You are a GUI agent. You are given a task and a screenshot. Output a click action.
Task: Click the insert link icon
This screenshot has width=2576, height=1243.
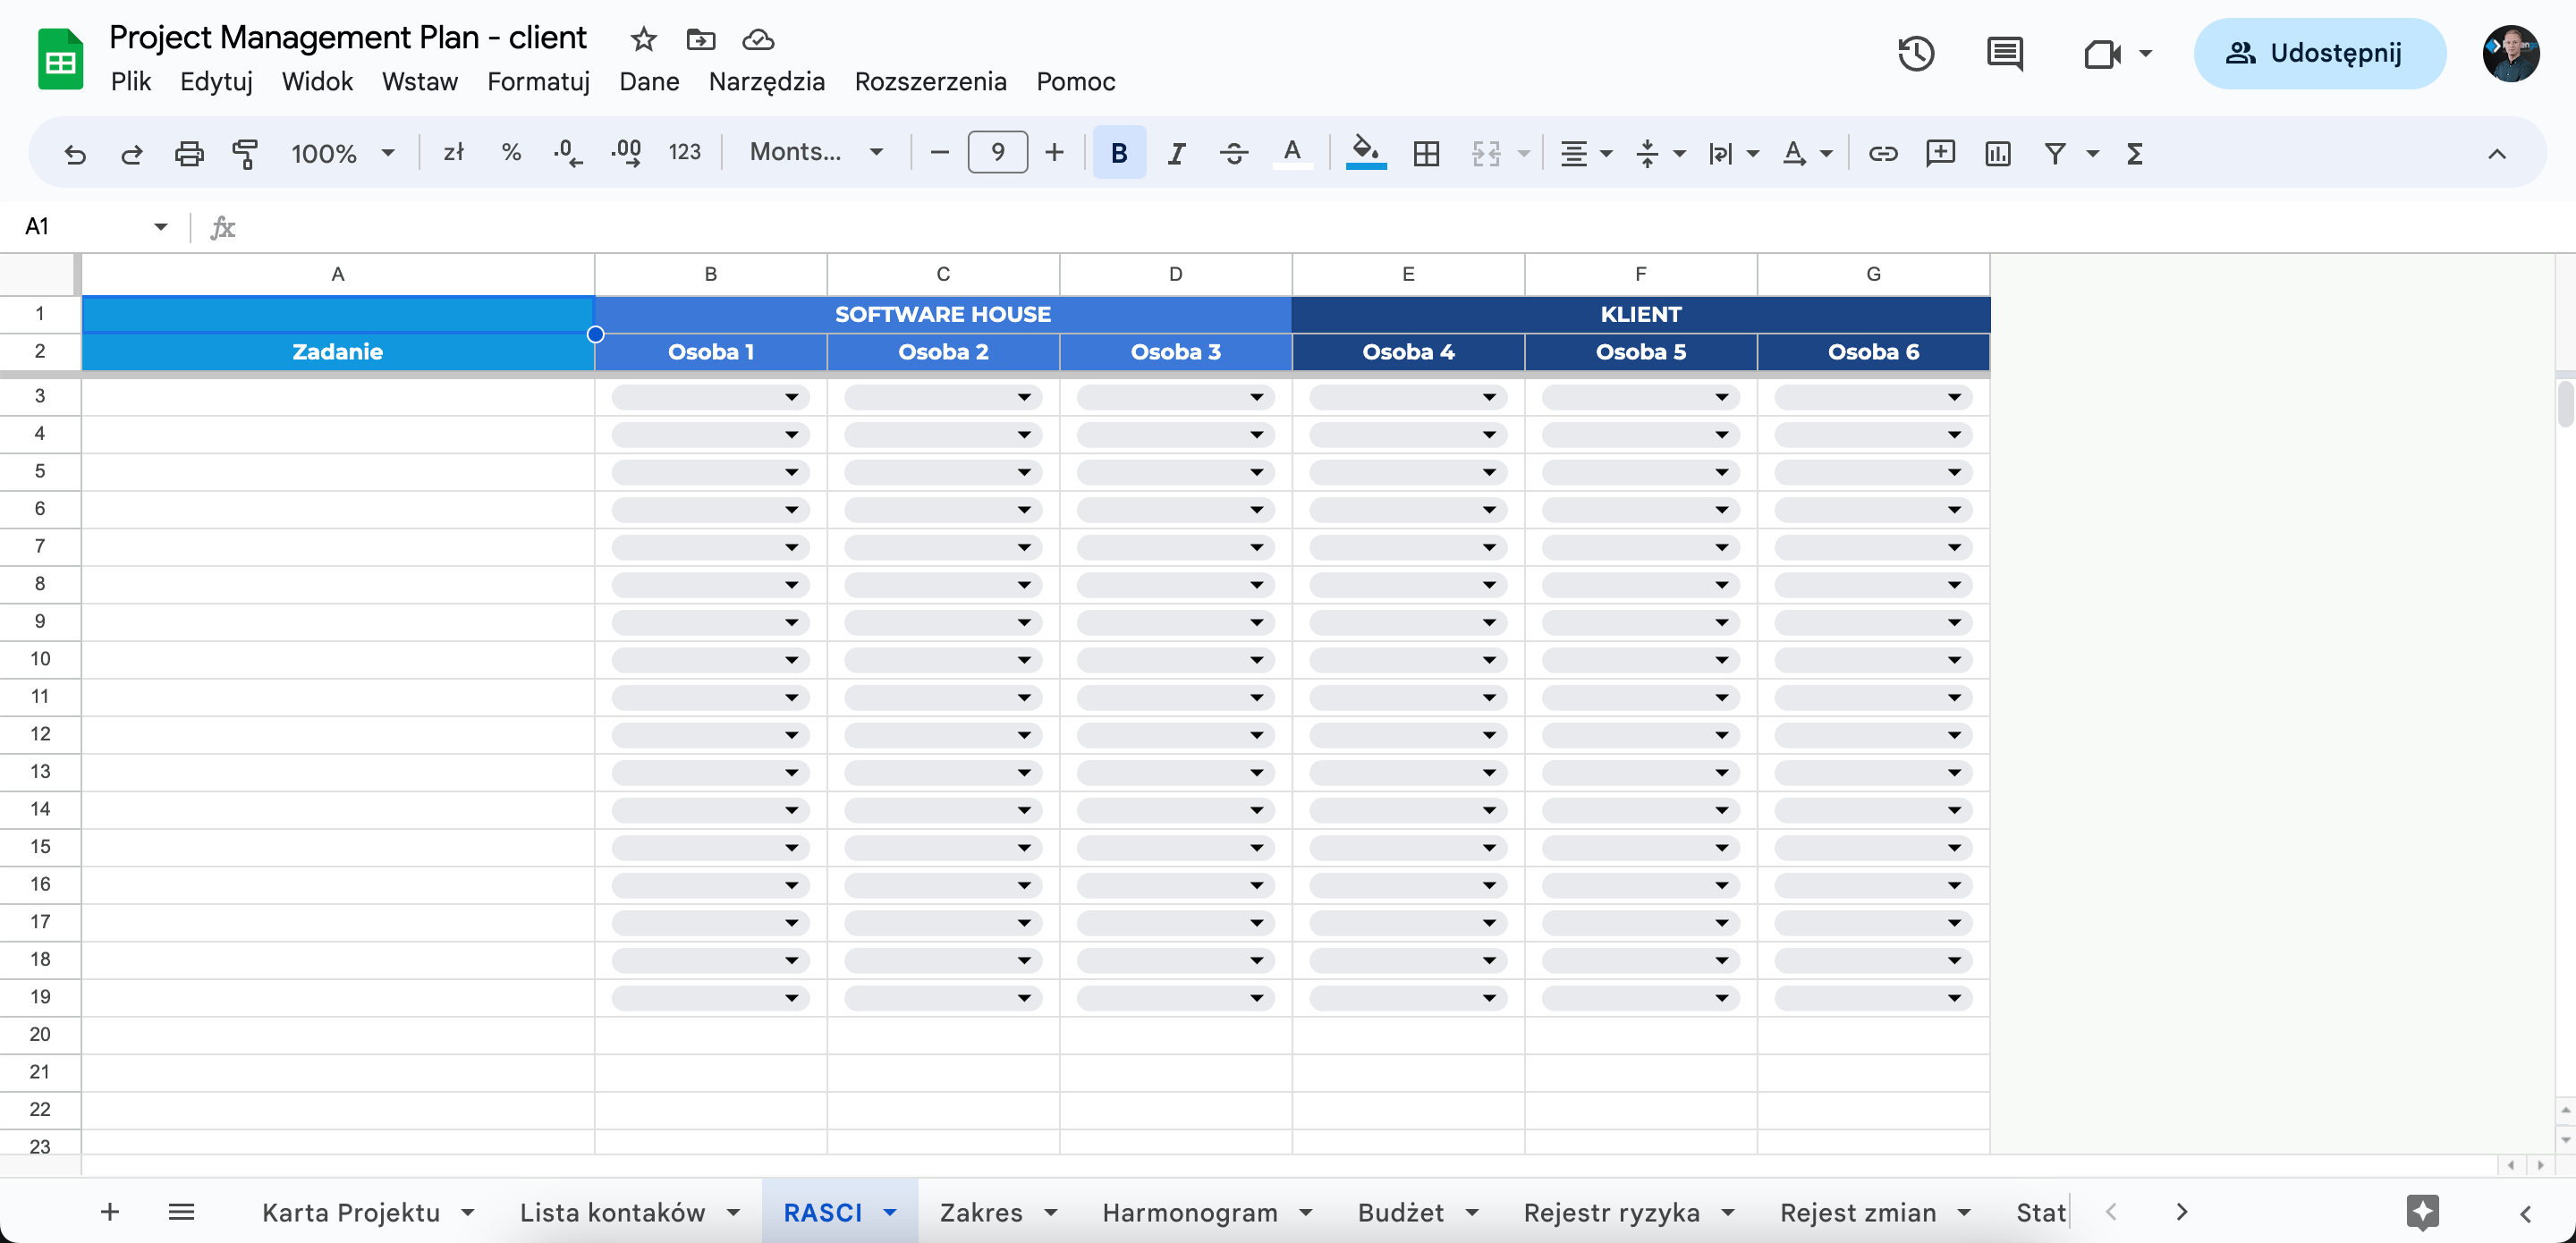point(1882,153)
